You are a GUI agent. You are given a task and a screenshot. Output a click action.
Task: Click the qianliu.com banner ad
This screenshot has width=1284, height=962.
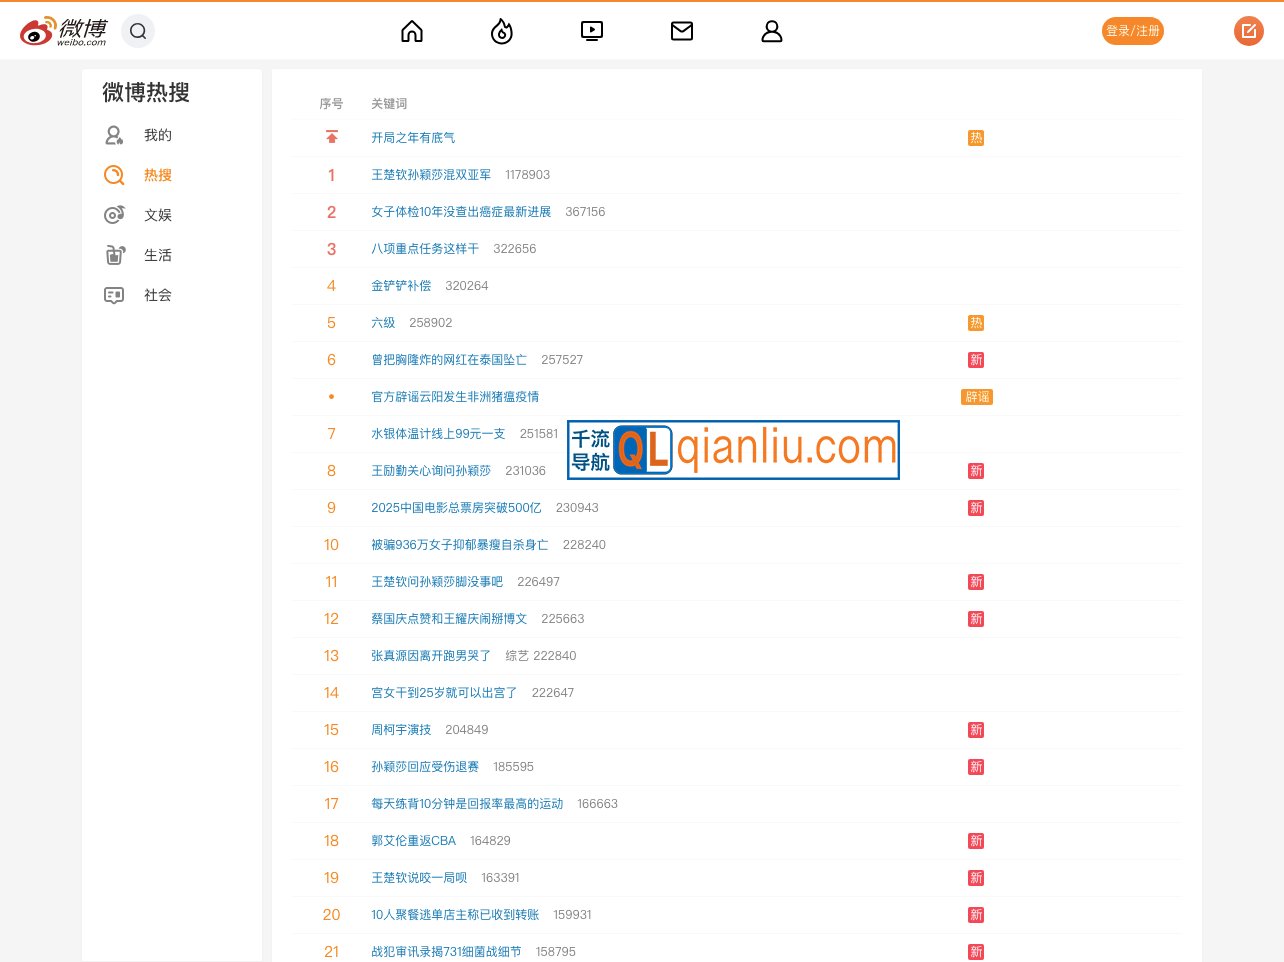pyautogui.click(x=733, y=450)
